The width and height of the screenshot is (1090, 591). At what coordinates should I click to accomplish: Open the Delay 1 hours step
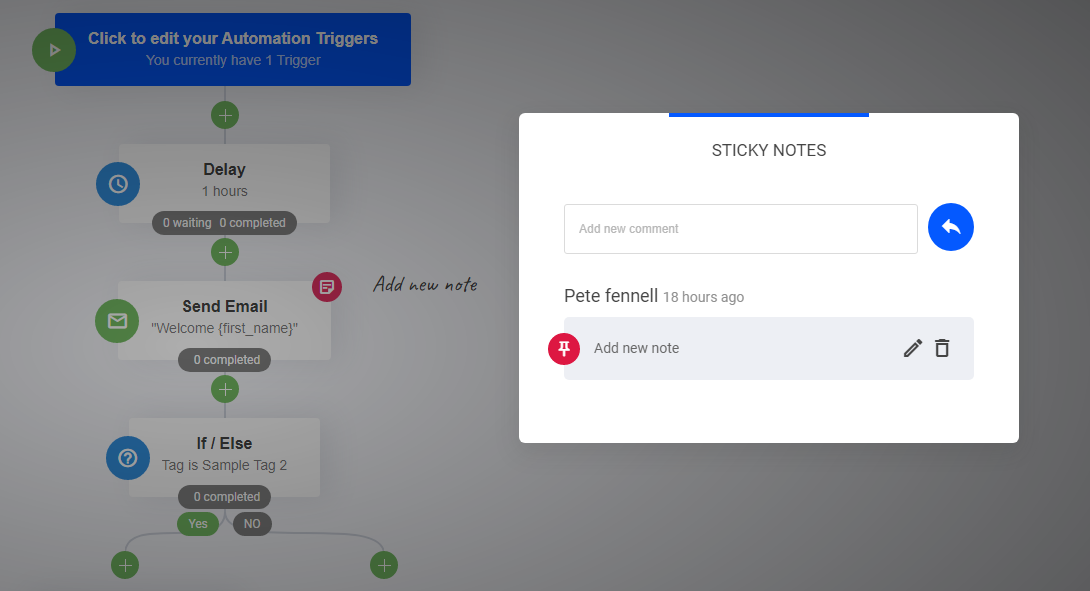[225, 180]
